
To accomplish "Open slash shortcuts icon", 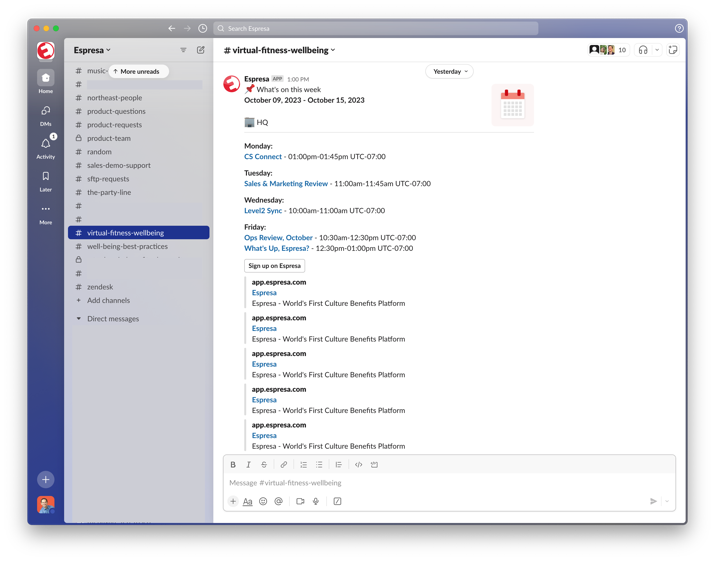I will (337, 501).
